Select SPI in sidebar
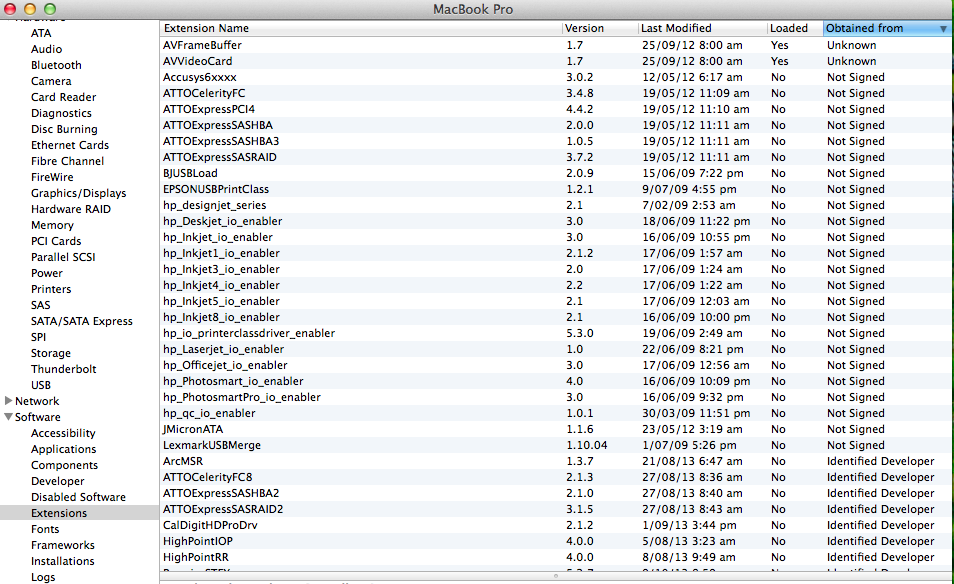The width and height of the screenshot is (954, 584). click(x=38, y=337)
